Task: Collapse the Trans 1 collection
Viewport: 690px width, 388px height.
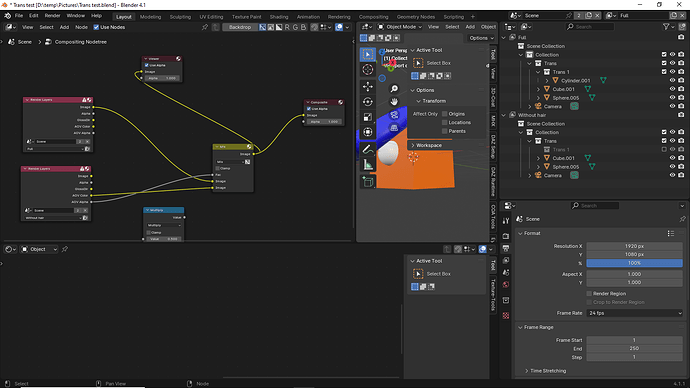Action: click(538, 72)
